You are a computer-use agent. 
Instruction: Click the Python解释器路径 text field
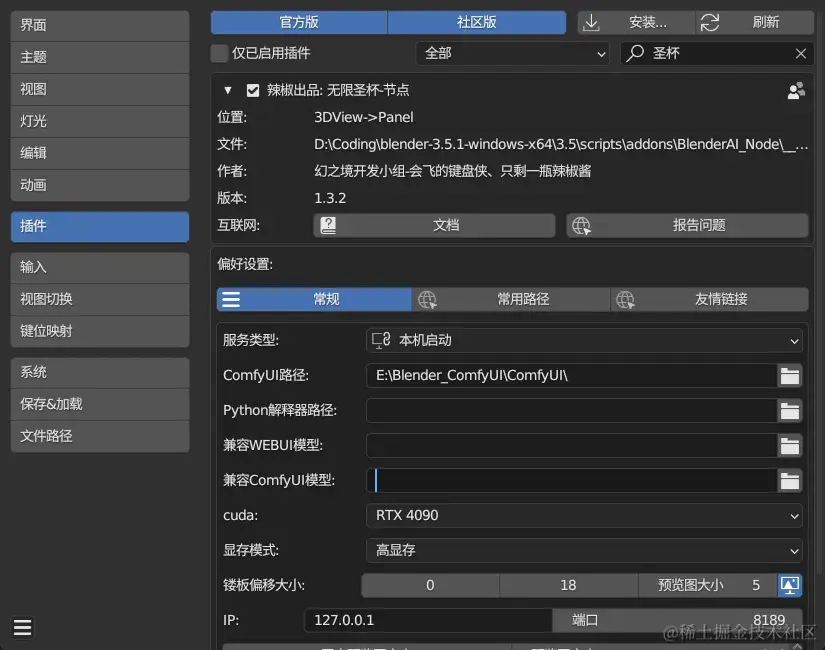571,411
